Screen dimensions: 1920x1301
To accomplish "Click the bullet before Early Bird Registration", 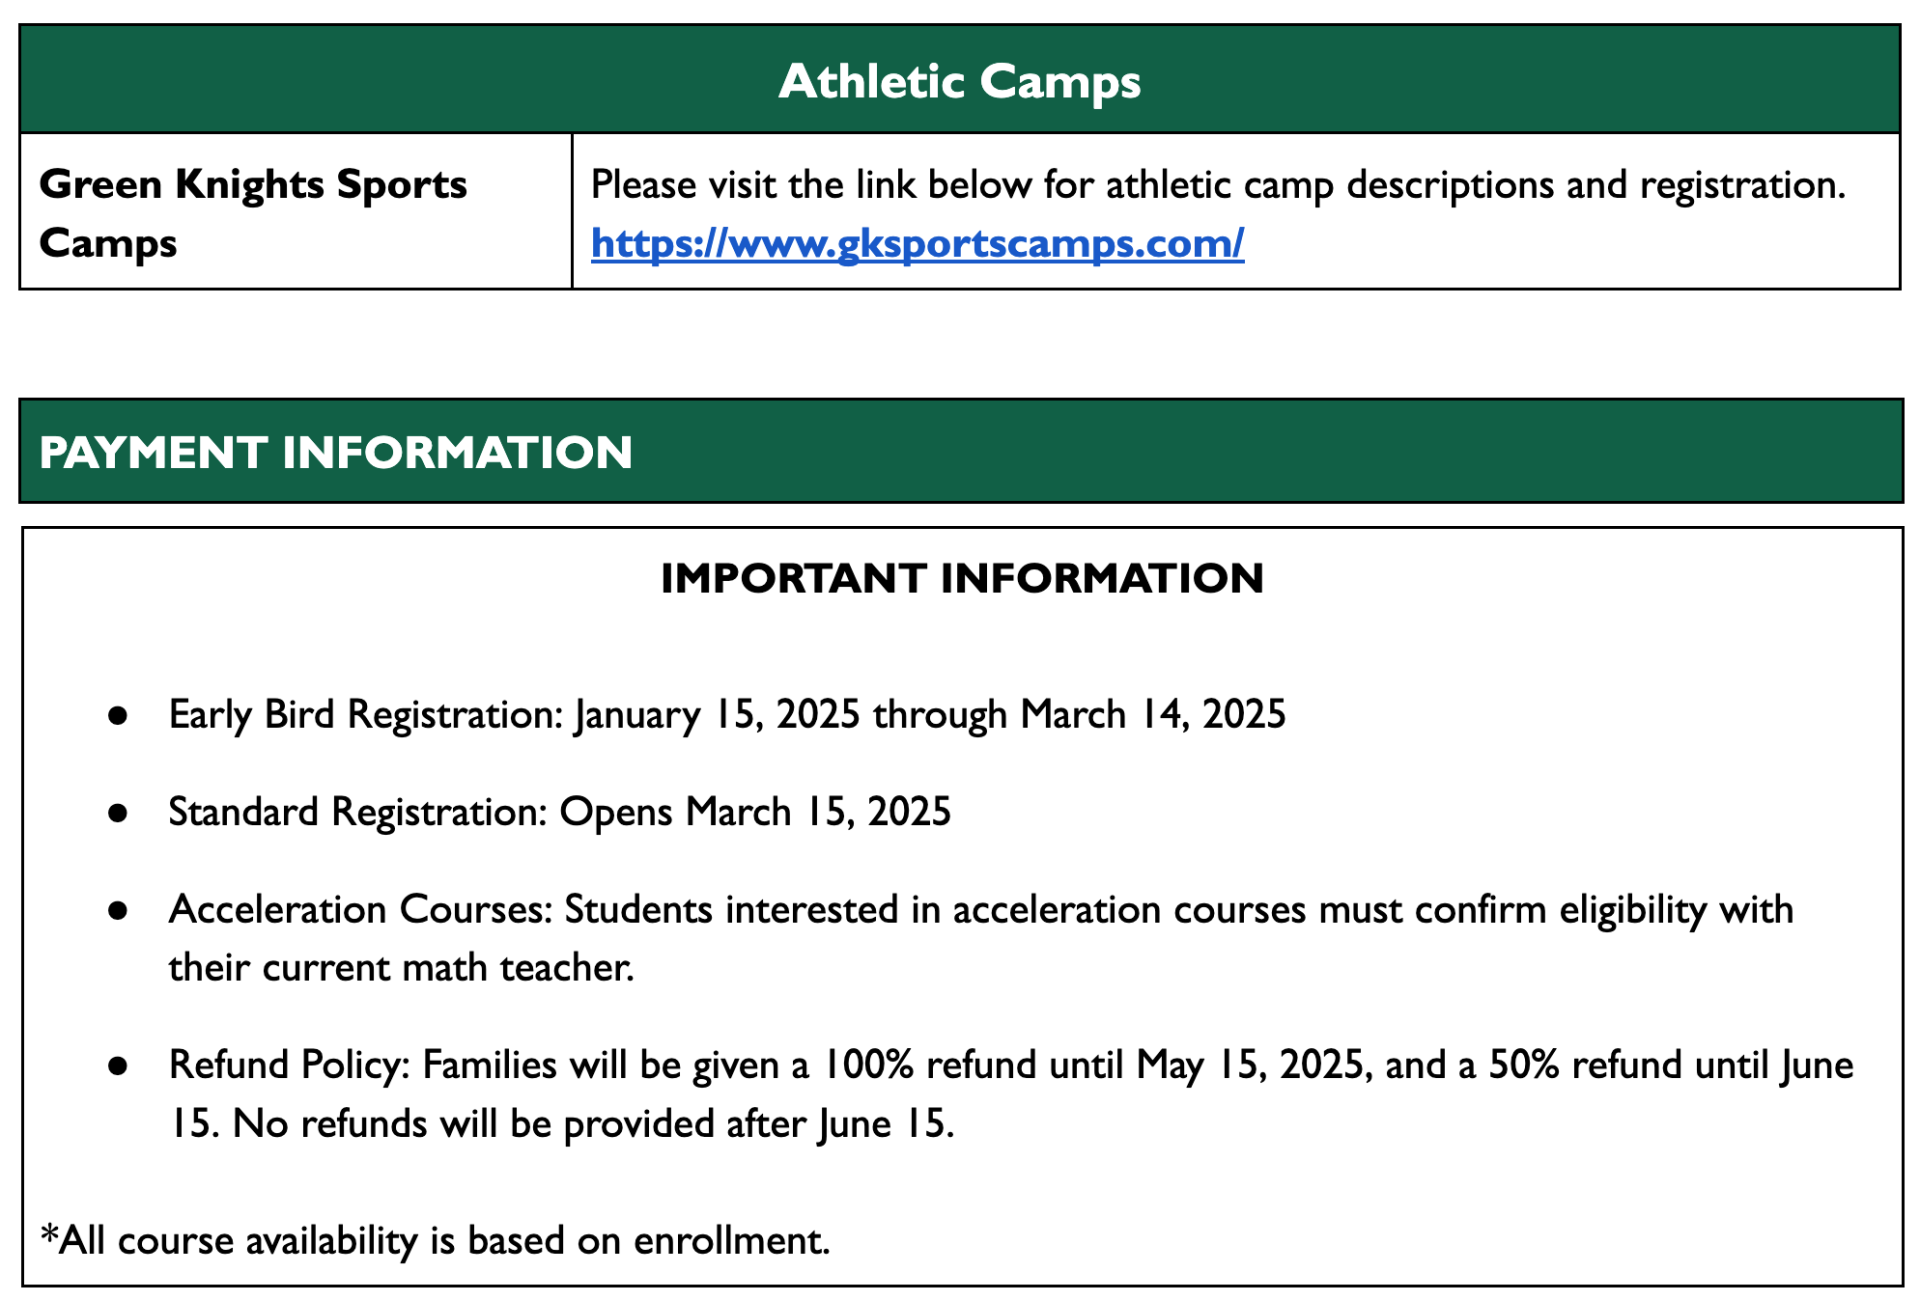I will pos(118,716).
